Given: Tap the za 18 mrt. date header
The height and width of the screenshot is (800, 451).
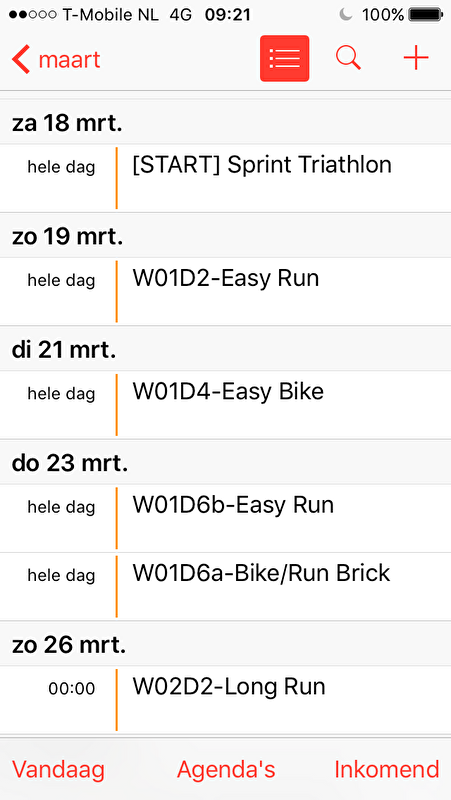Looking at the screenshot, I should pyautogui.click(x=67, y=123).
